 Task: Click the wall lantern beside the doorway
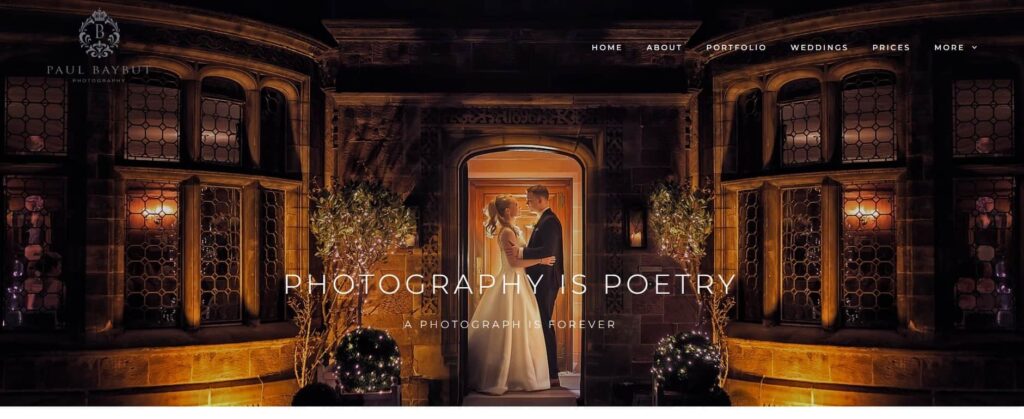pos(636,228)
